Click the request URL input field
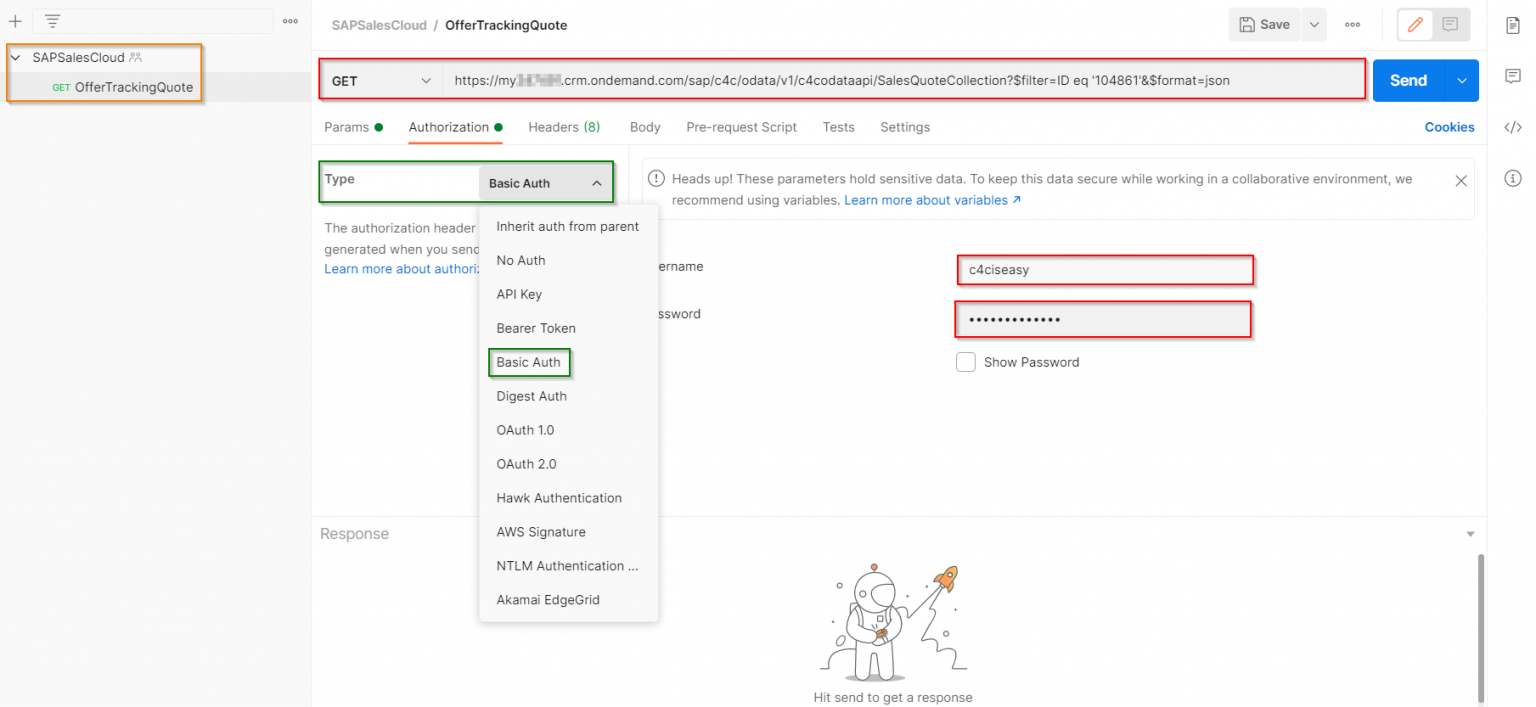This screenshot has height=707, width=1536. point(900,80)
